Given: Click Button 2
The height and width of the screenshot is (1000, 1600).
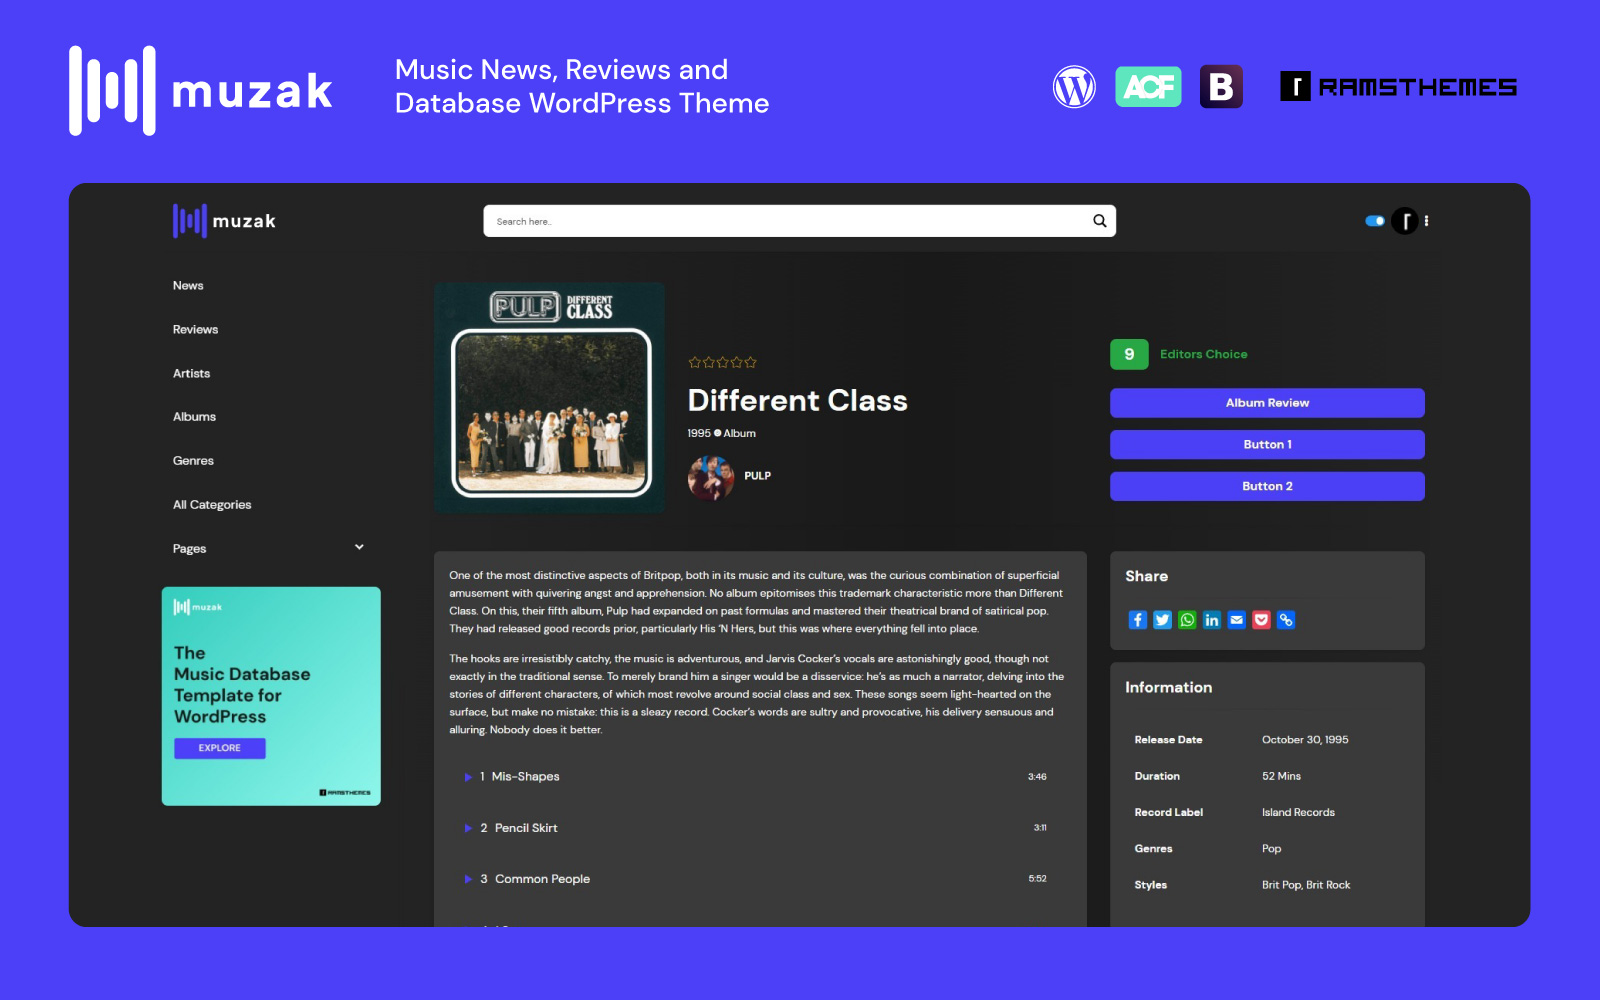Looking at the screenshot, I should (1267, 486).
